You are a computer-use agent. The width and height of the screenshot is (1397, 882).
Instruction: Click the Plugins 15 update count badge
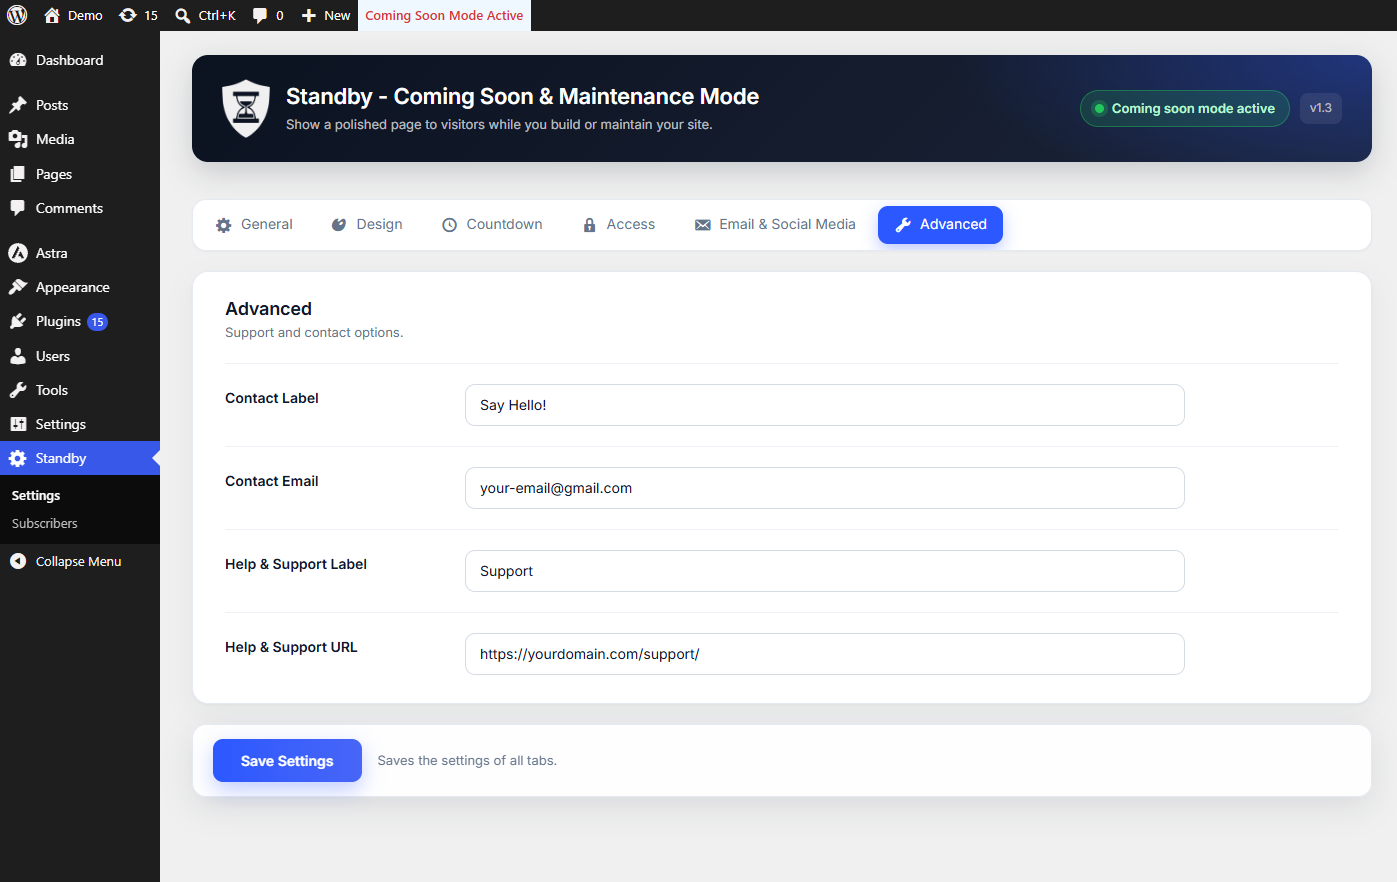point(97,322)
